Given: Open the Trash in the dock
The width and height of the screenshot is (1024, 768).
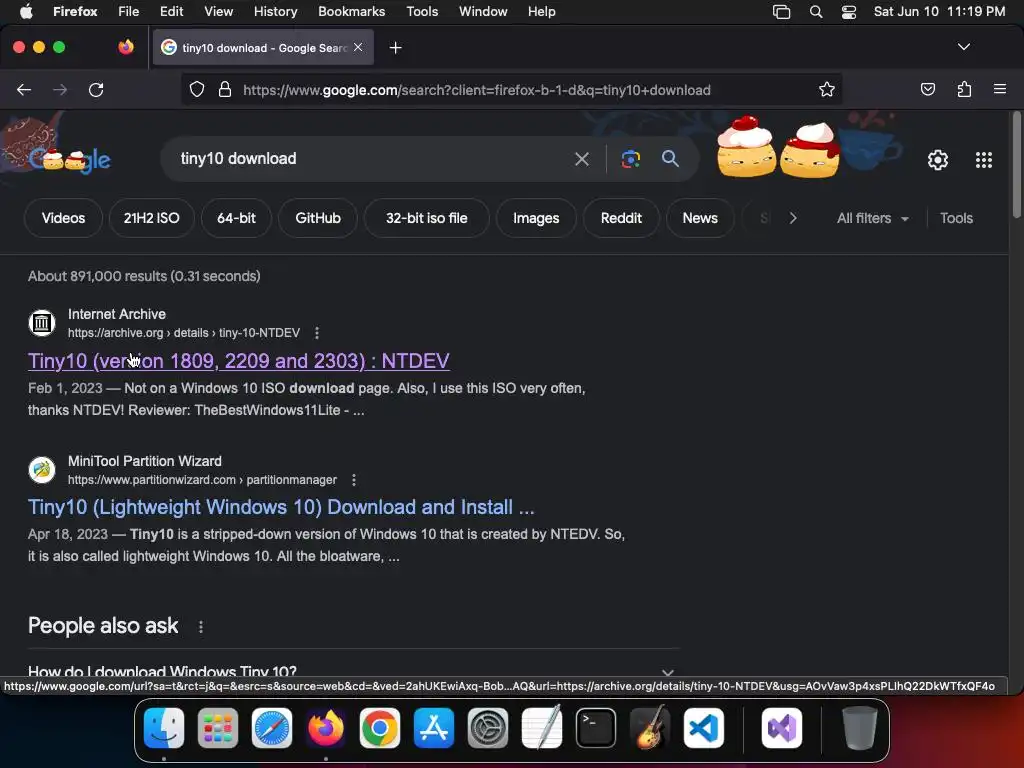Looking at the screenshot, I should click(x=859, y=728).
